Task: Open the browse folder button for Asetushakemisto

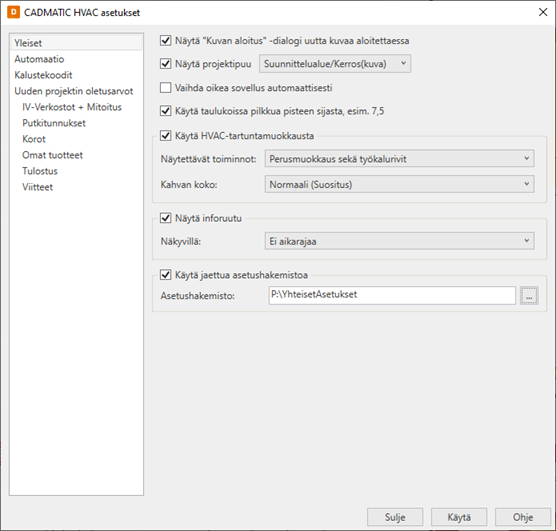Action: [529, 295]
